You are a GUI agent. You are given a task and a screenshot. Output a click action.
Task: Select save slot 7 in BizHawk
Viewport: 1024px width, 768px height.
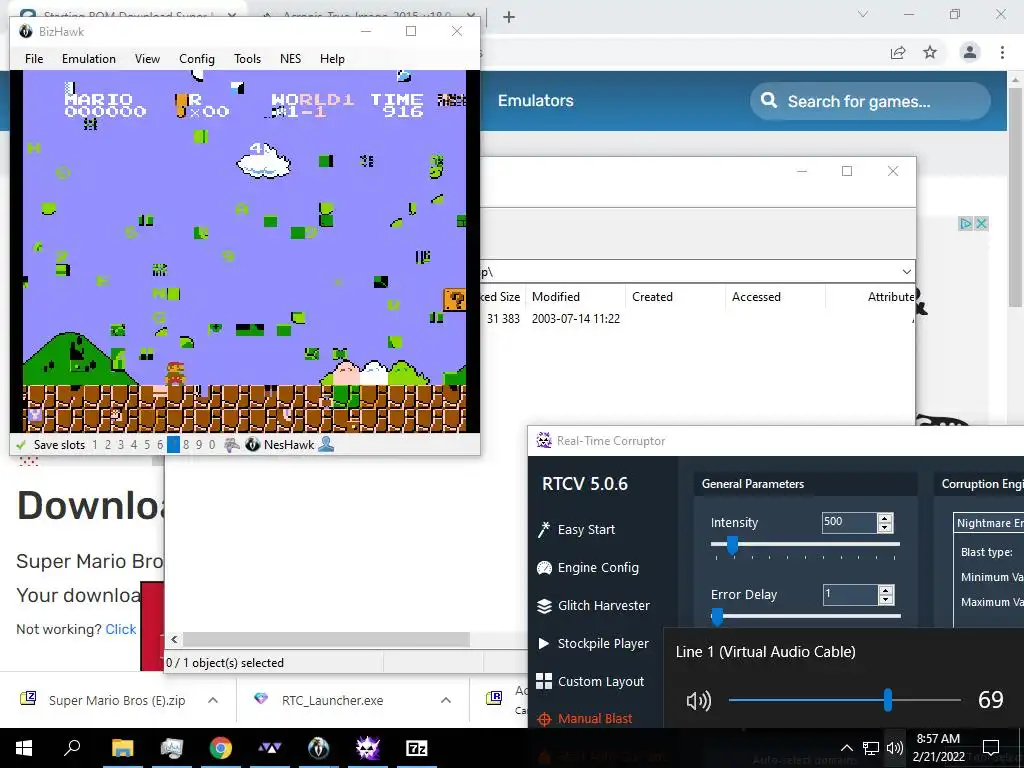pyautogui.click(x=173, y=445)
